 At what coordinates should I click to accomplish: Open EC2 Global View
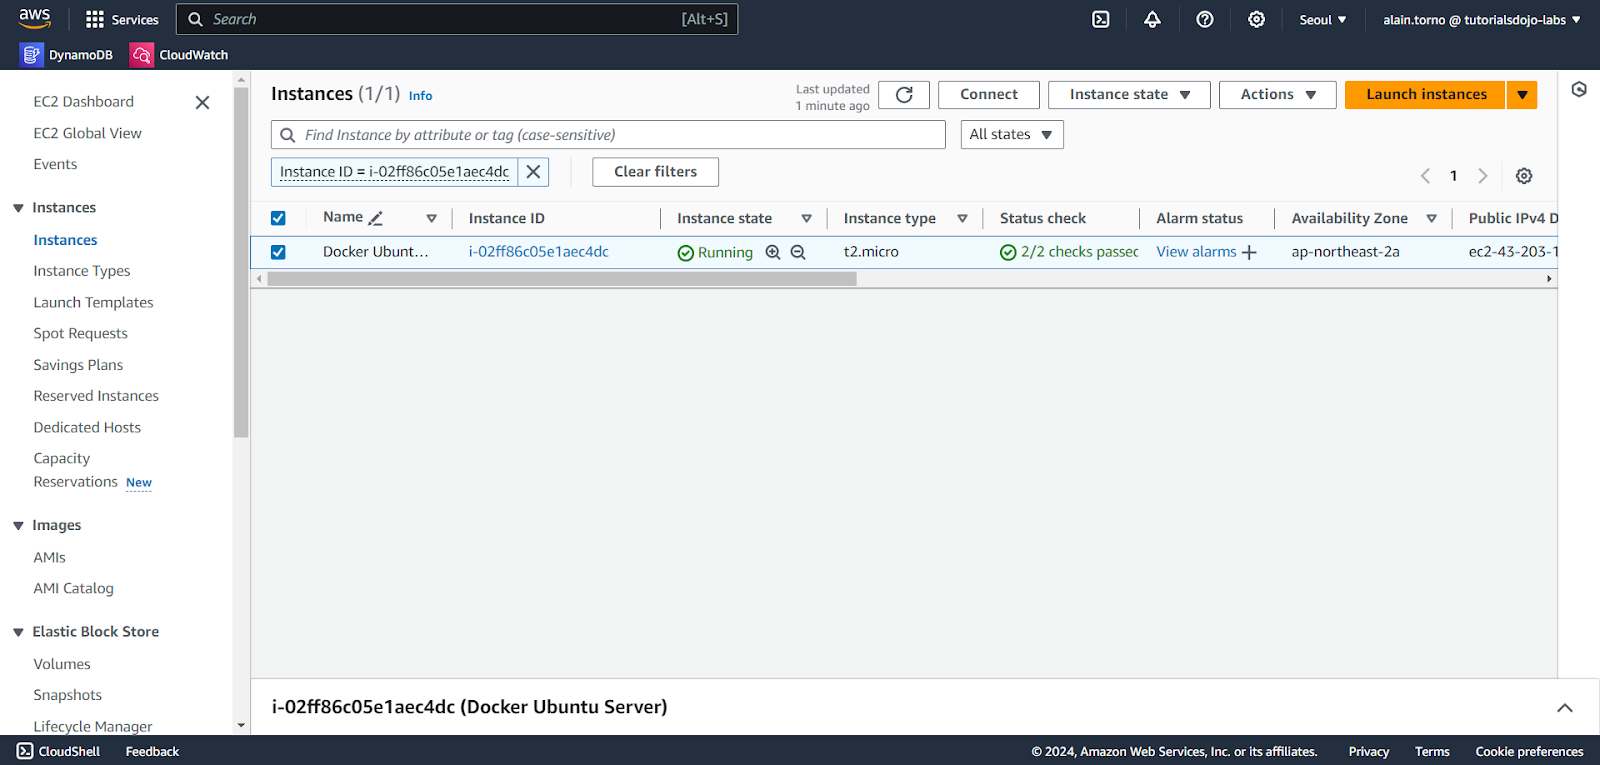(x=87, y=133)
